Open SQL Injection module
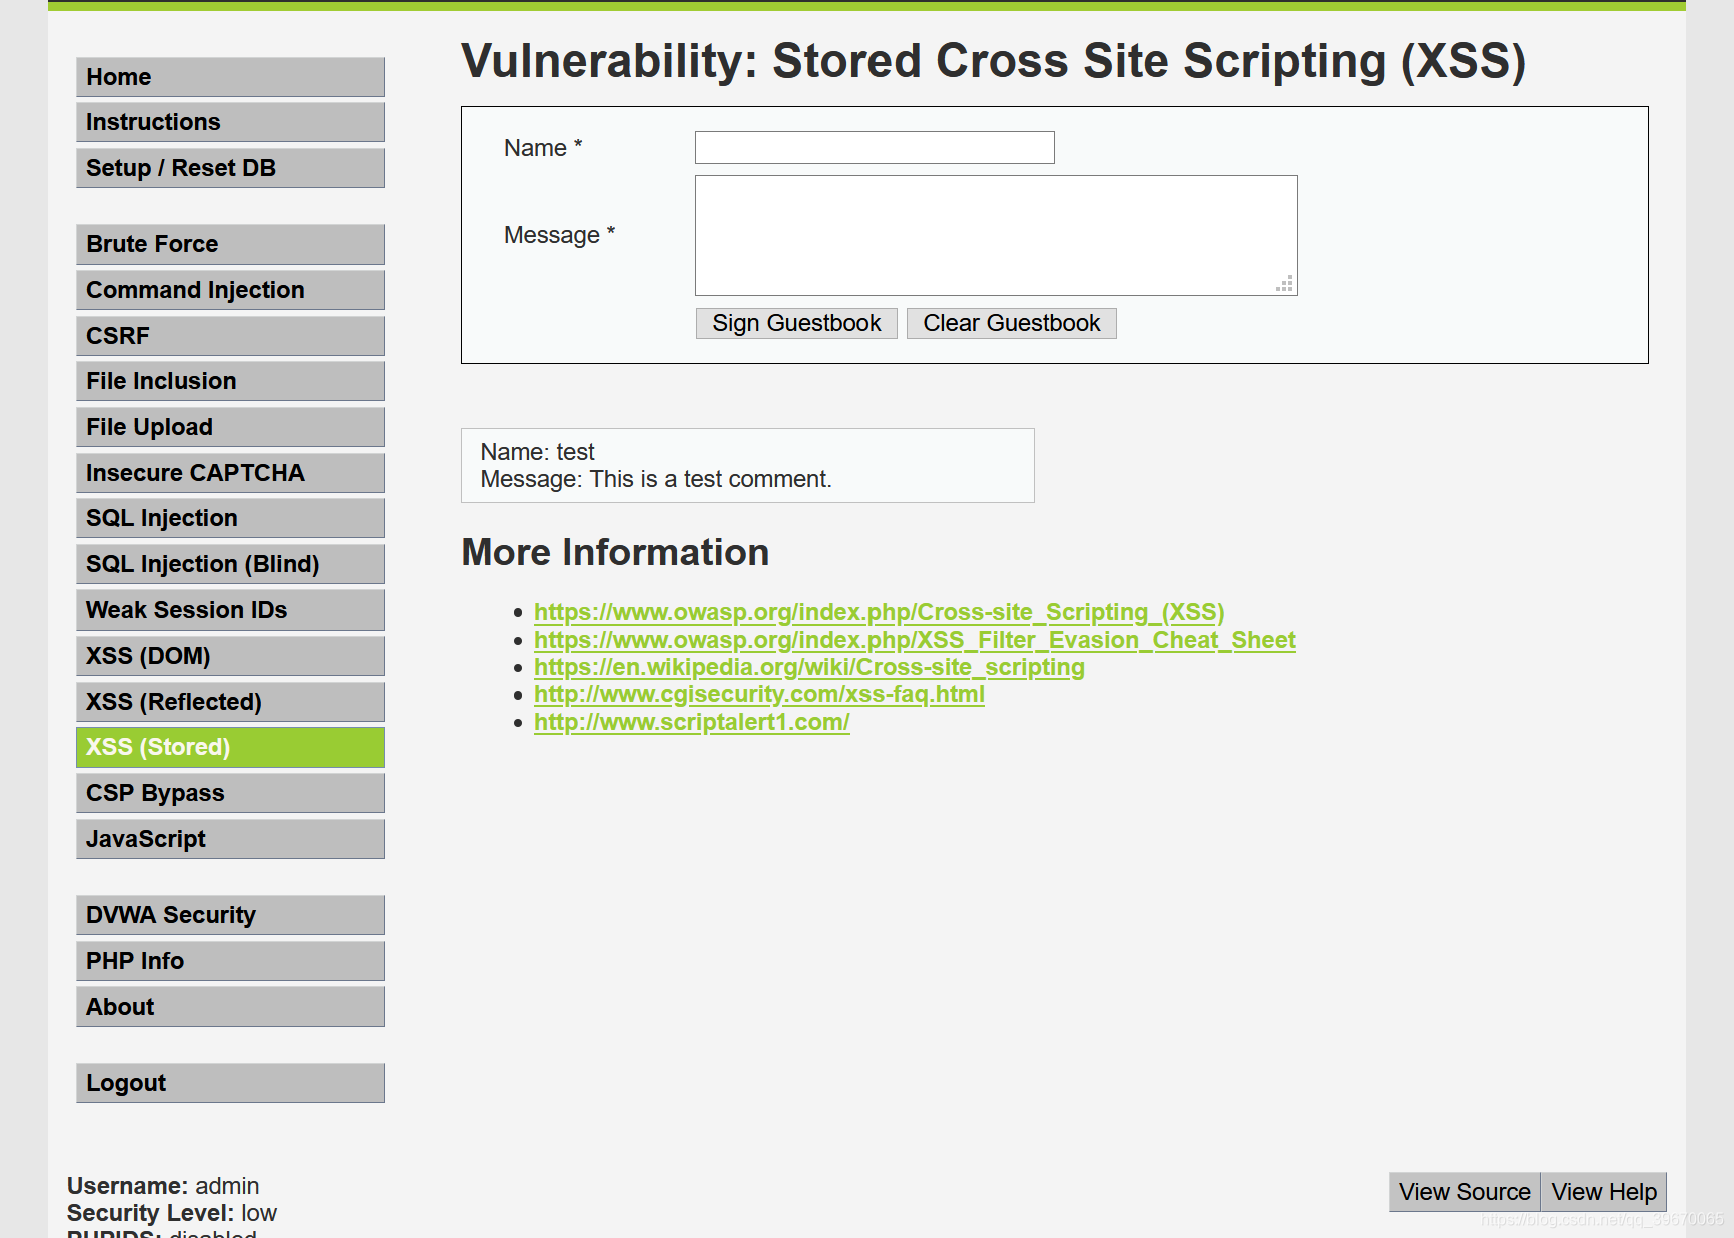 click(x=230, y=518)
